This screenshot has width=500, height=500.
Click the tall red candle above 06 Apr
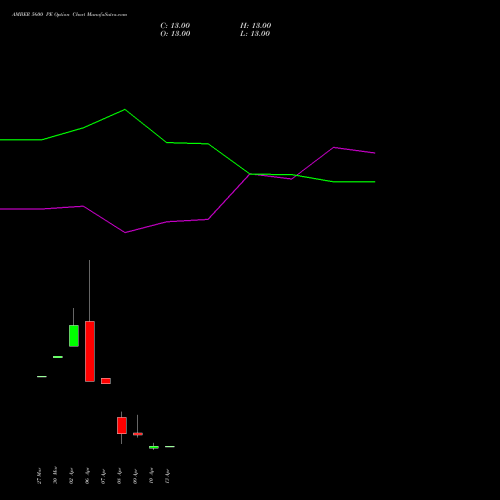click(90, 351)
